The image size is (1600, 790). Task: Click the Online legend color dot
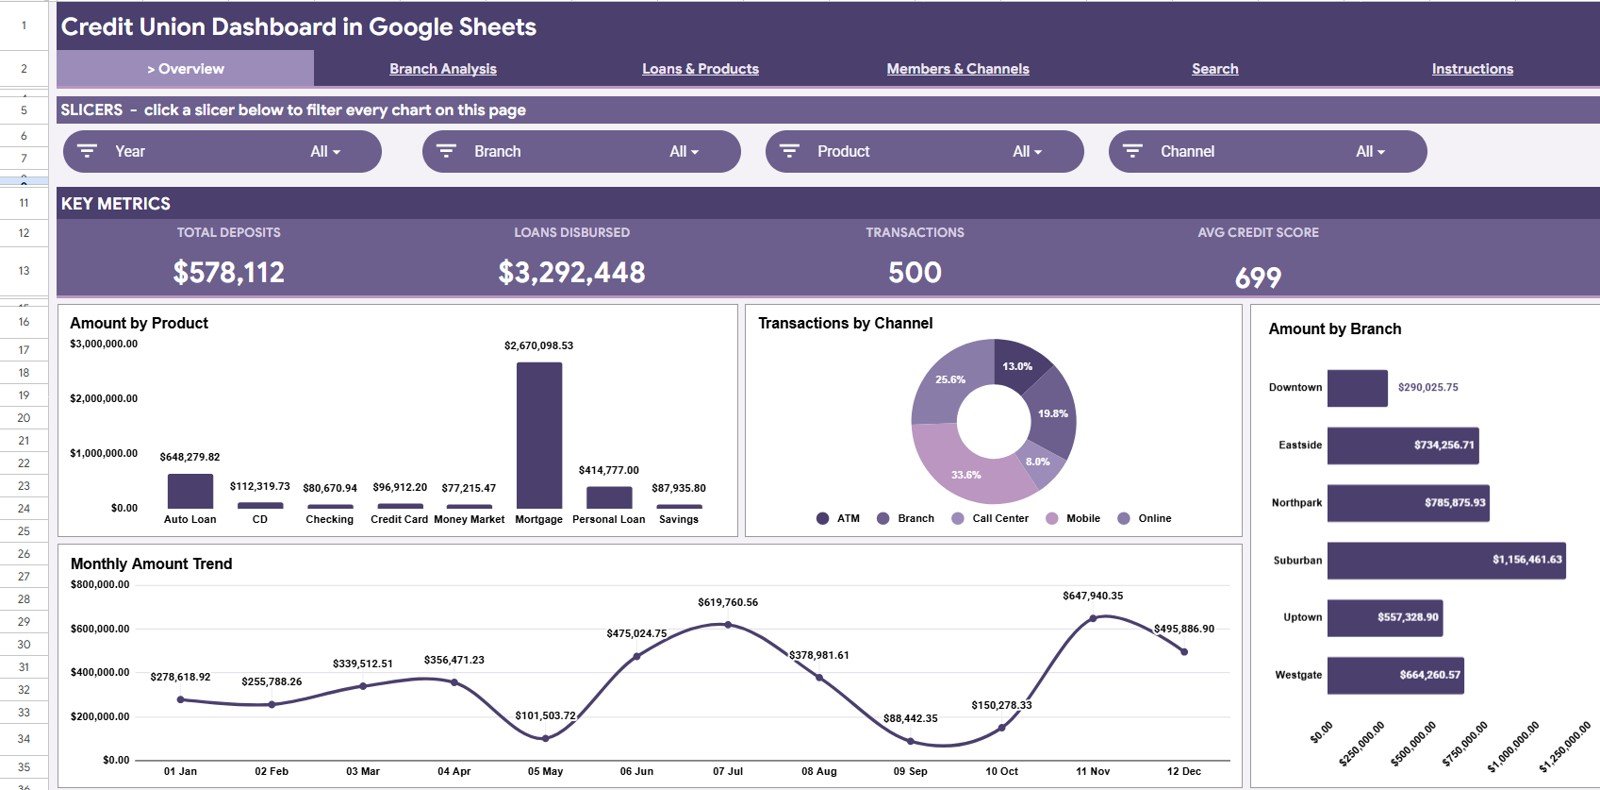[1123, 518]
